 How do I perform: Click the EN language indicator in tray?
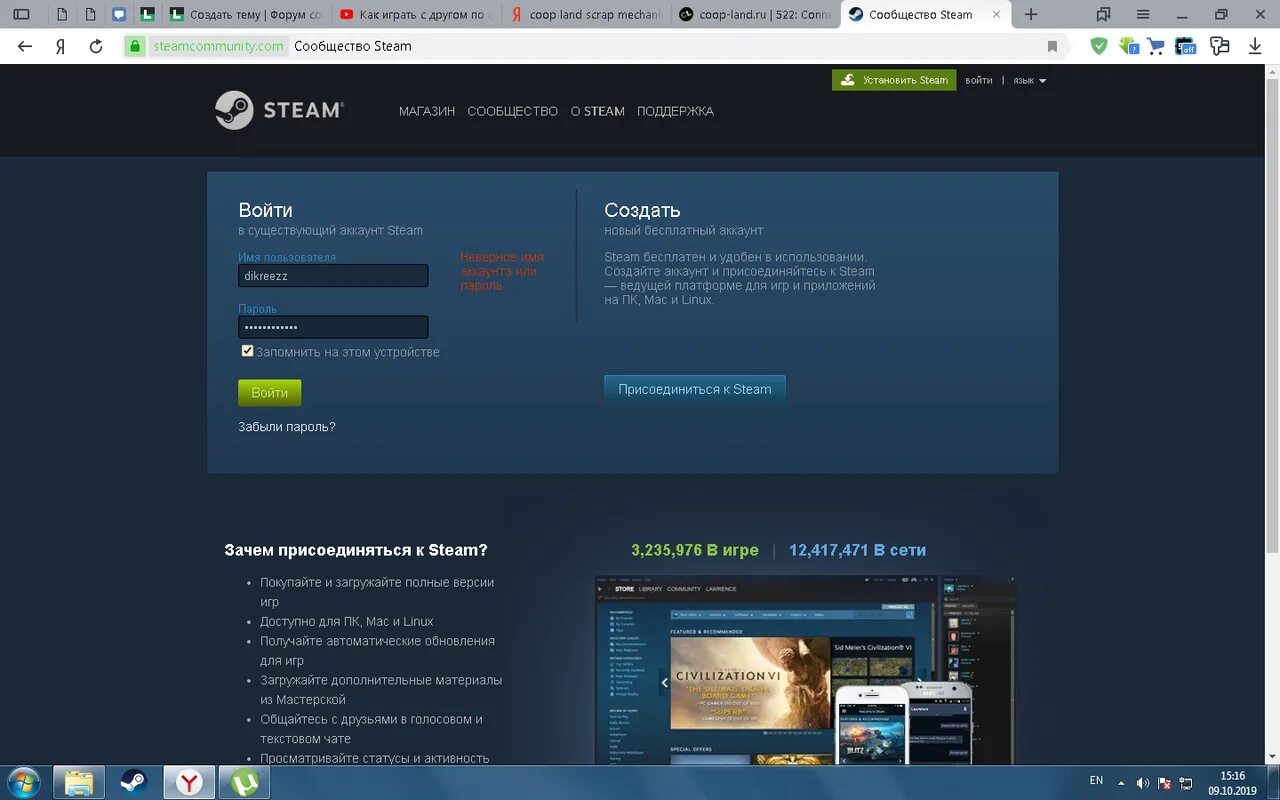tap(1096, 780)
